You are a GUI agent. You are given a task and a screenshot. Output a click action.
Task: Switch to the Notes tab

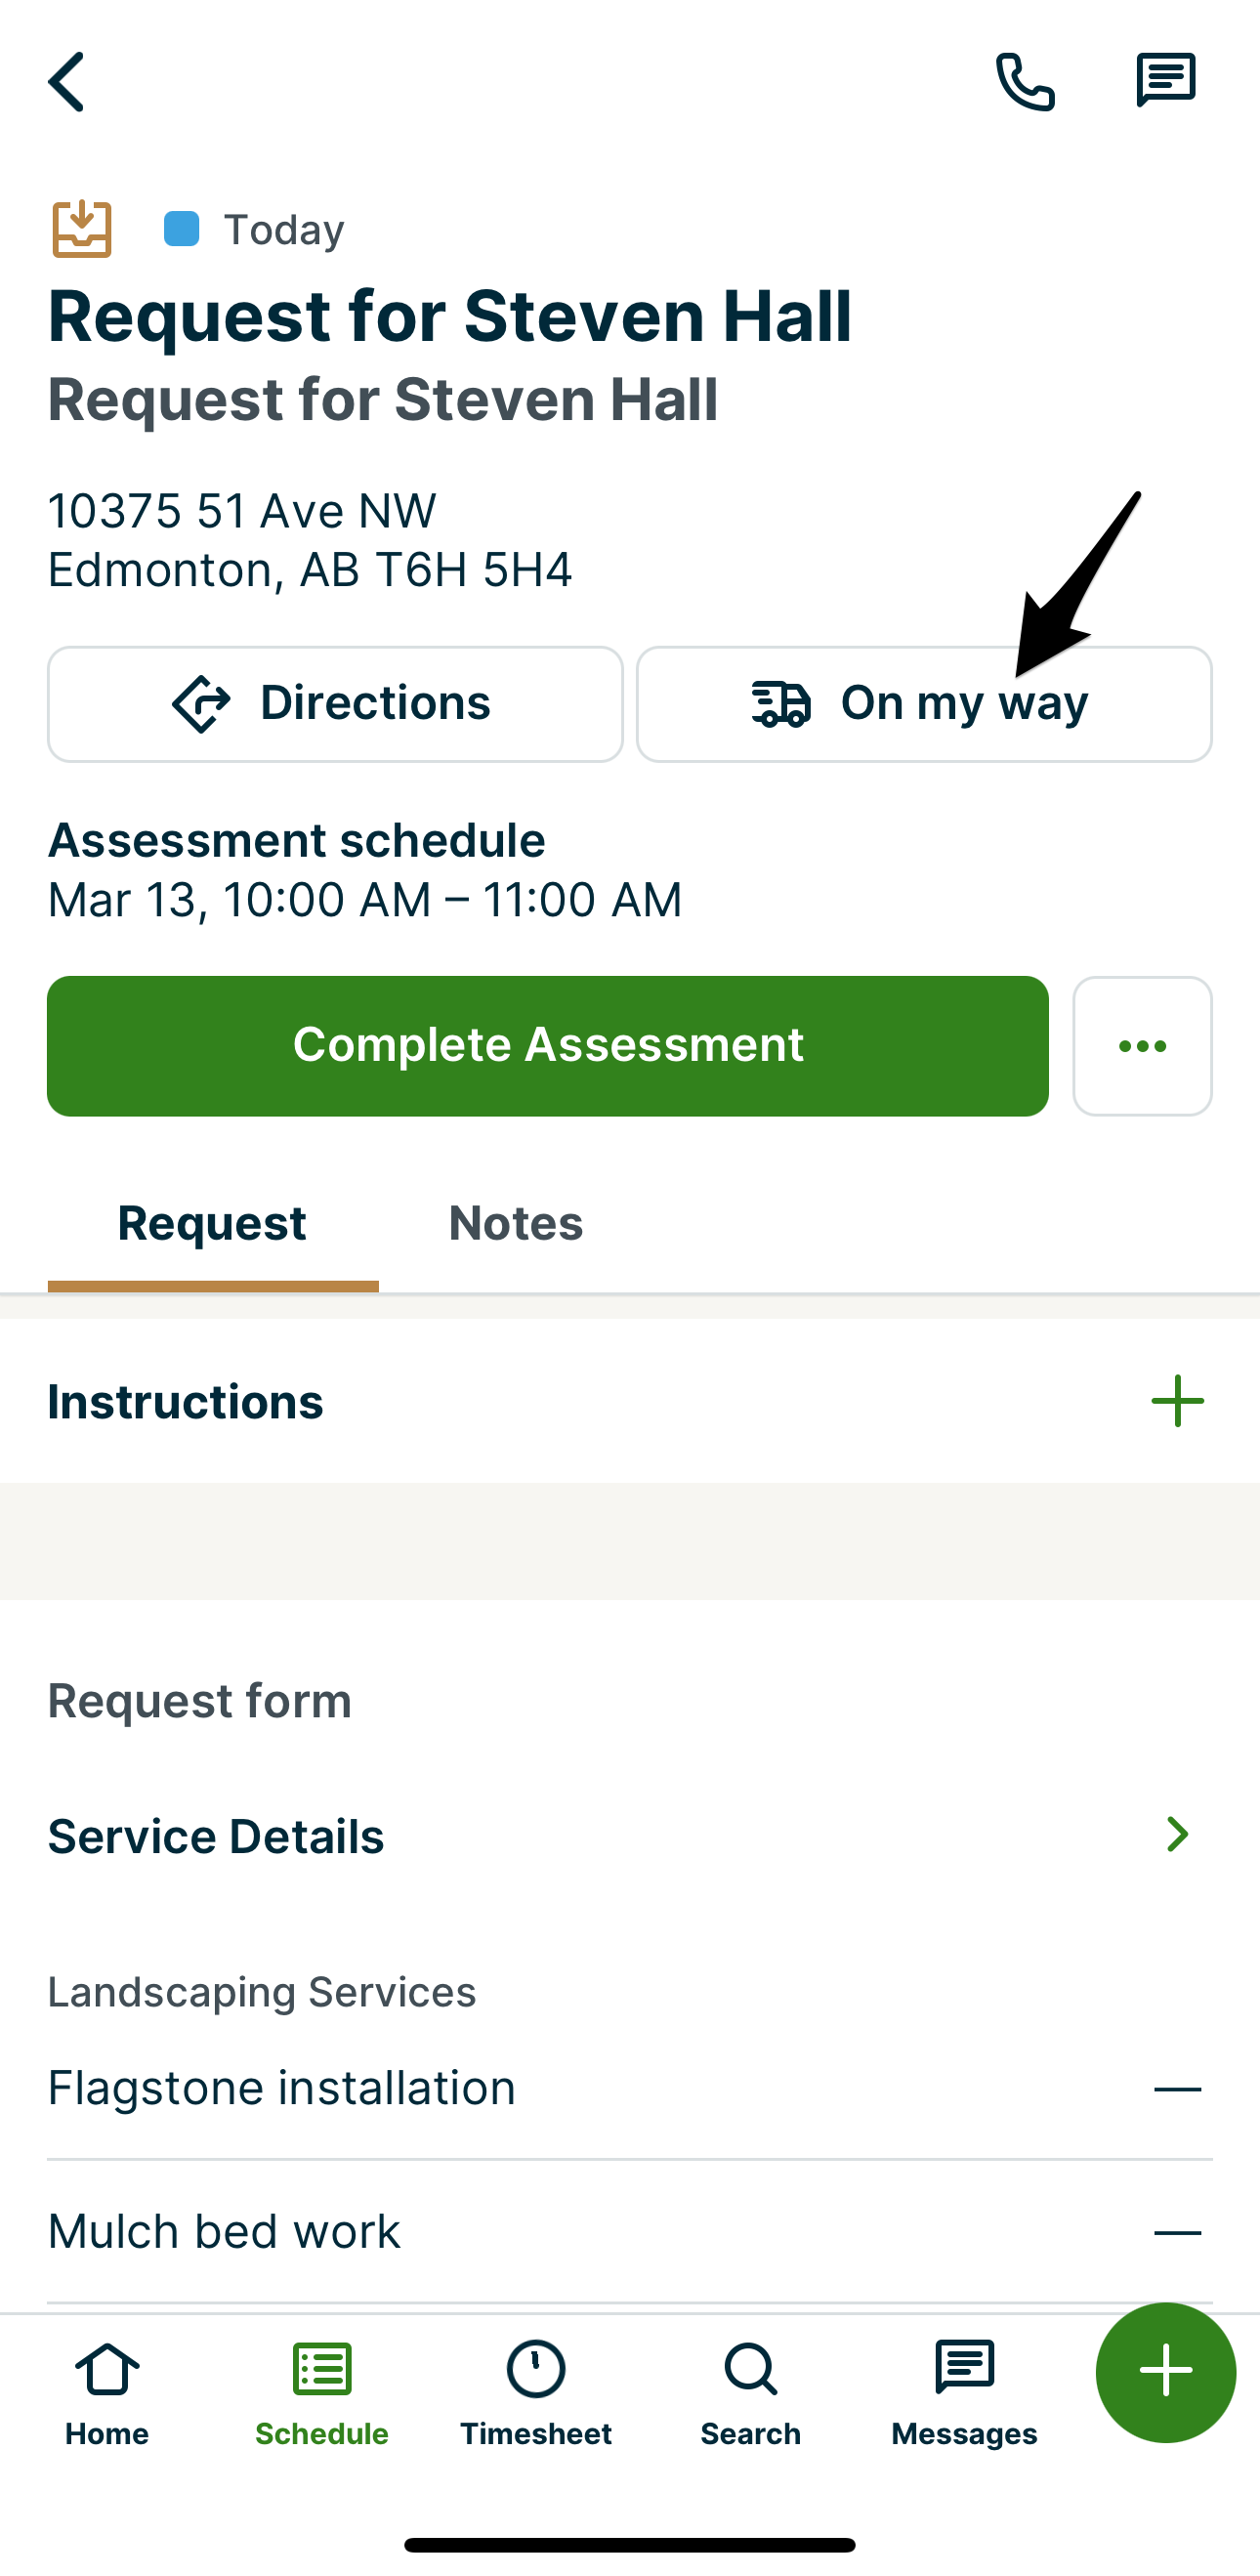point(515,1224)
